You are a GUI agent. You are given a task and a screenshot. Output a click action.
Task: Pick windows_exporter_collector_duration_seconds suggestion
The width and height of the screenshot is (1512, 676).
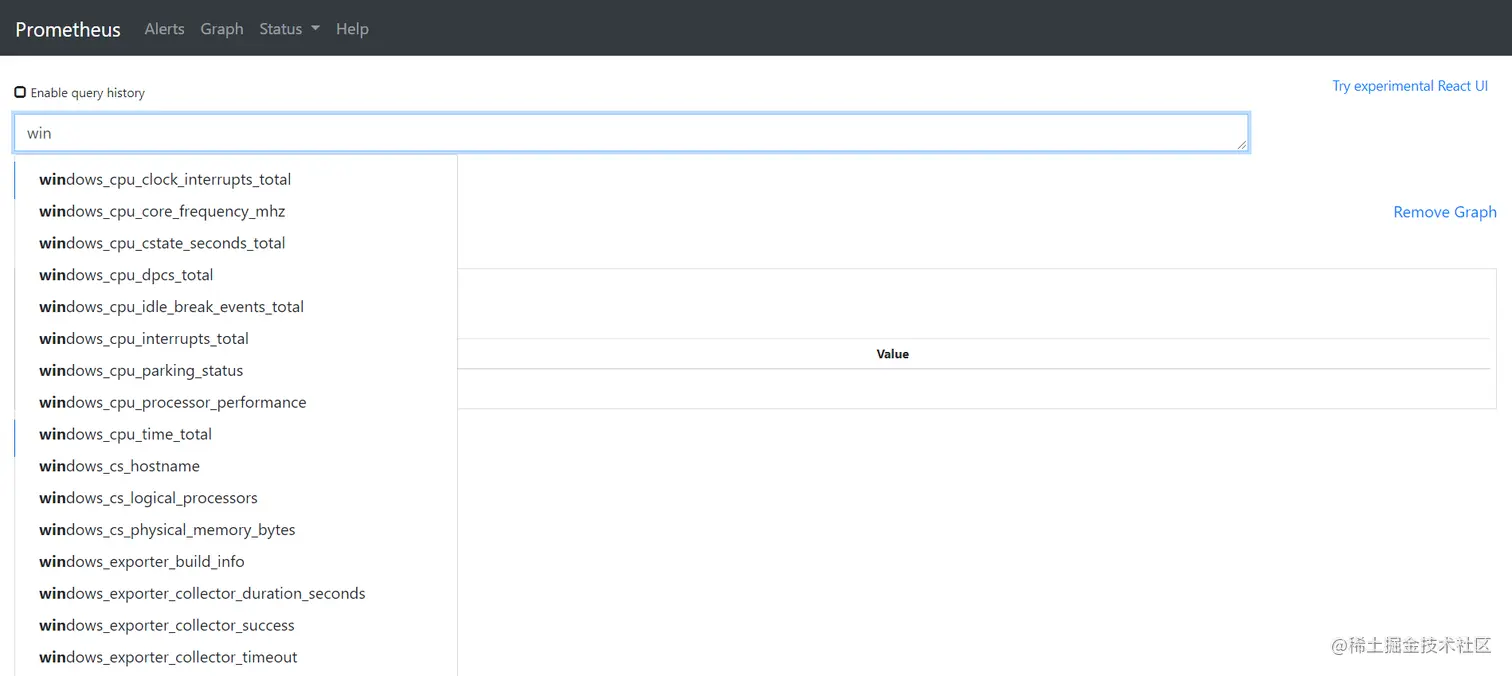point(237,594)
